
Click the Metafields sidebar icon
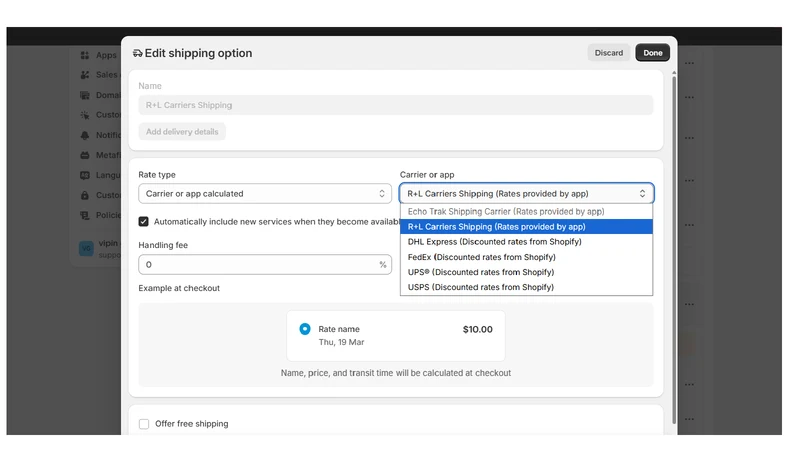85,155
